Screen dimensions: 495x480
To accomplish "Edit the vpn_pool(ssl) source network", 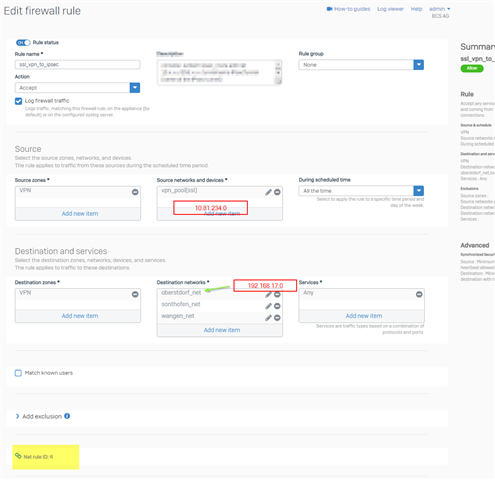I will pyautogui.click(x=268, y=192).
